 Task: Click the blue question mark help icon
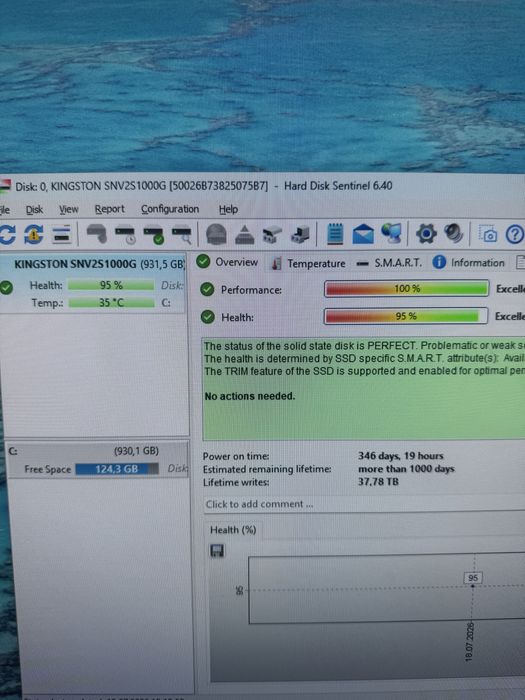point(515,234)
